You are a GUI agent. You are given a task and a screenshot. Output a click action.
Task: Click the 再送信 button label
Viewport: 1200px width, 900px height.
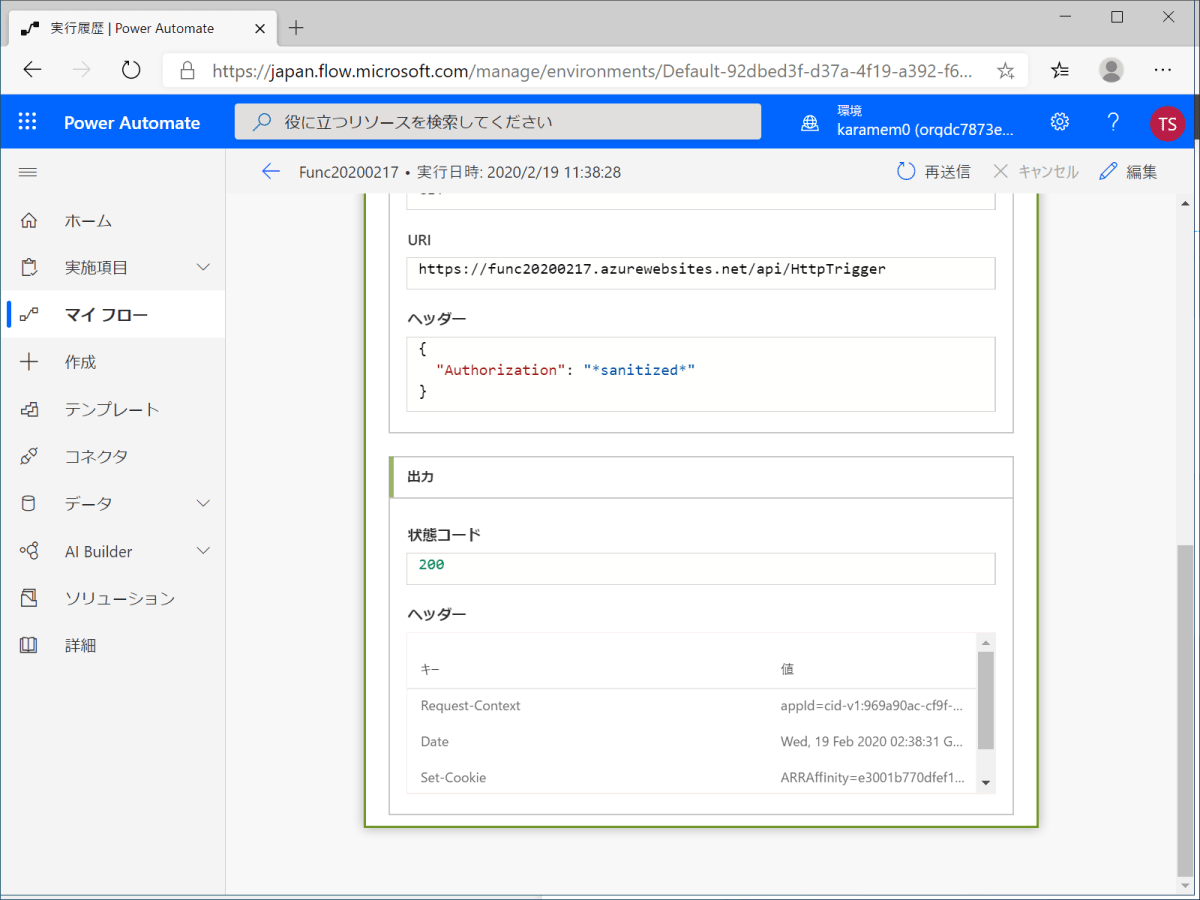click(x=947, y=172)
